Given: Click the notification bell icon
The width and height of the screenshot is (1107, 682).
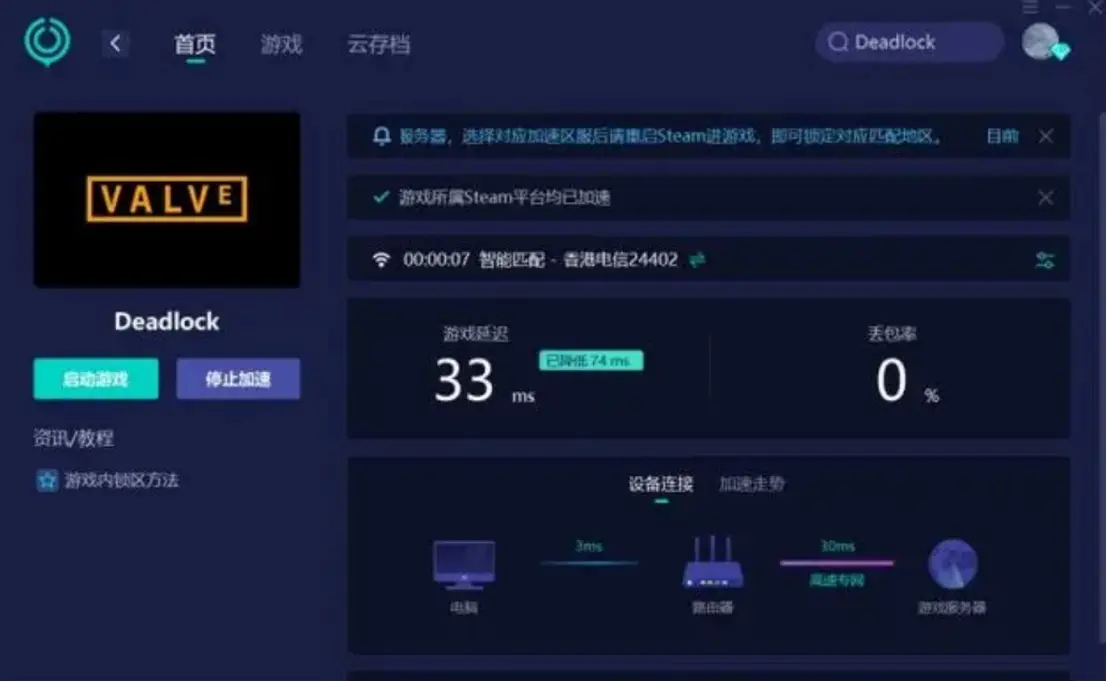Looking at the screenshot, I should [x=381, y=137].
